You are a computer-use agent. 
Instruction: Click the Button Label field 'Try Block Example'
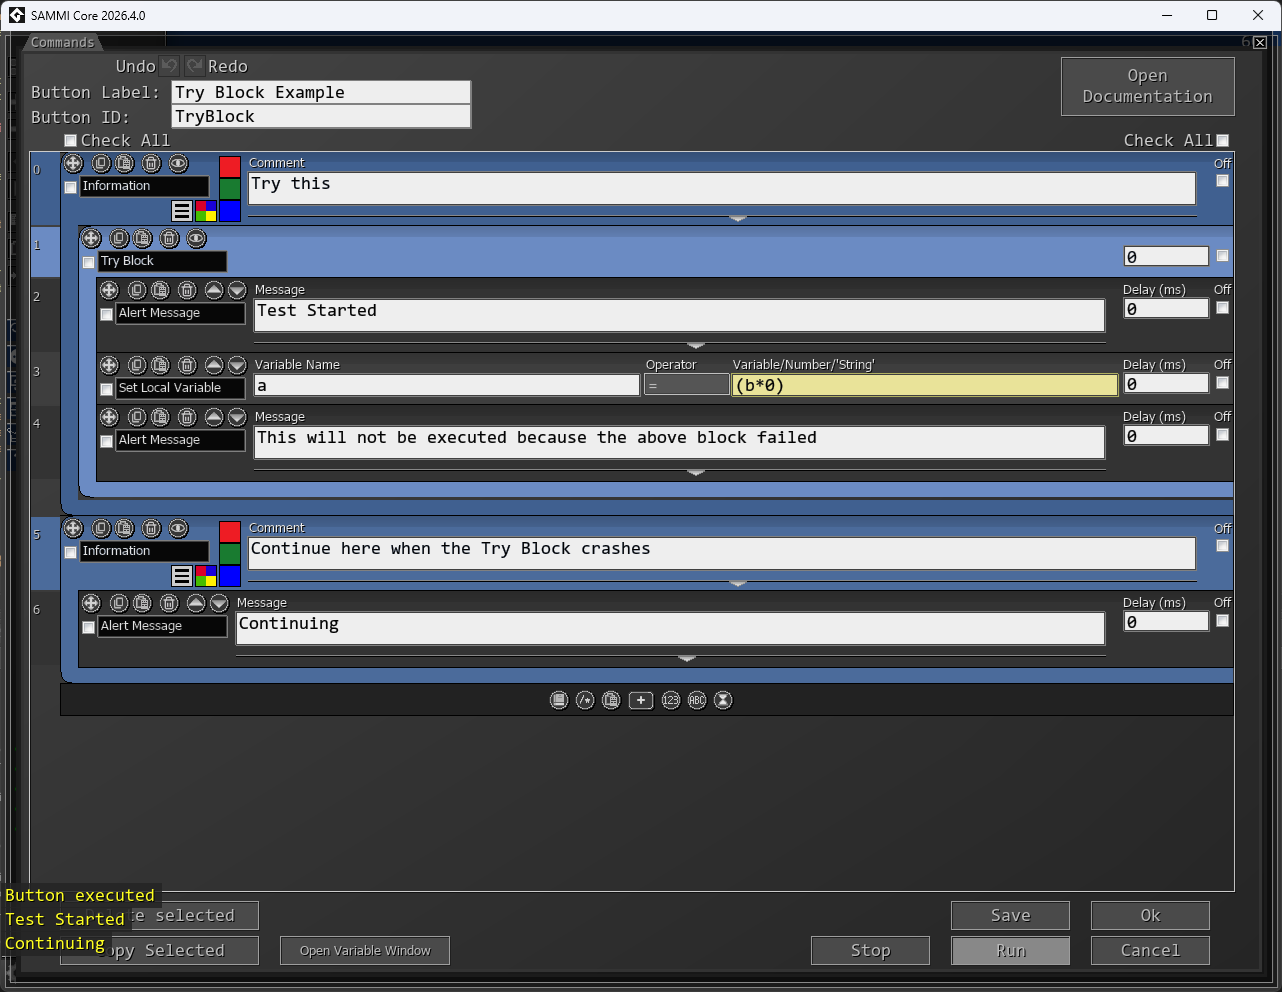tap(321, 92)
